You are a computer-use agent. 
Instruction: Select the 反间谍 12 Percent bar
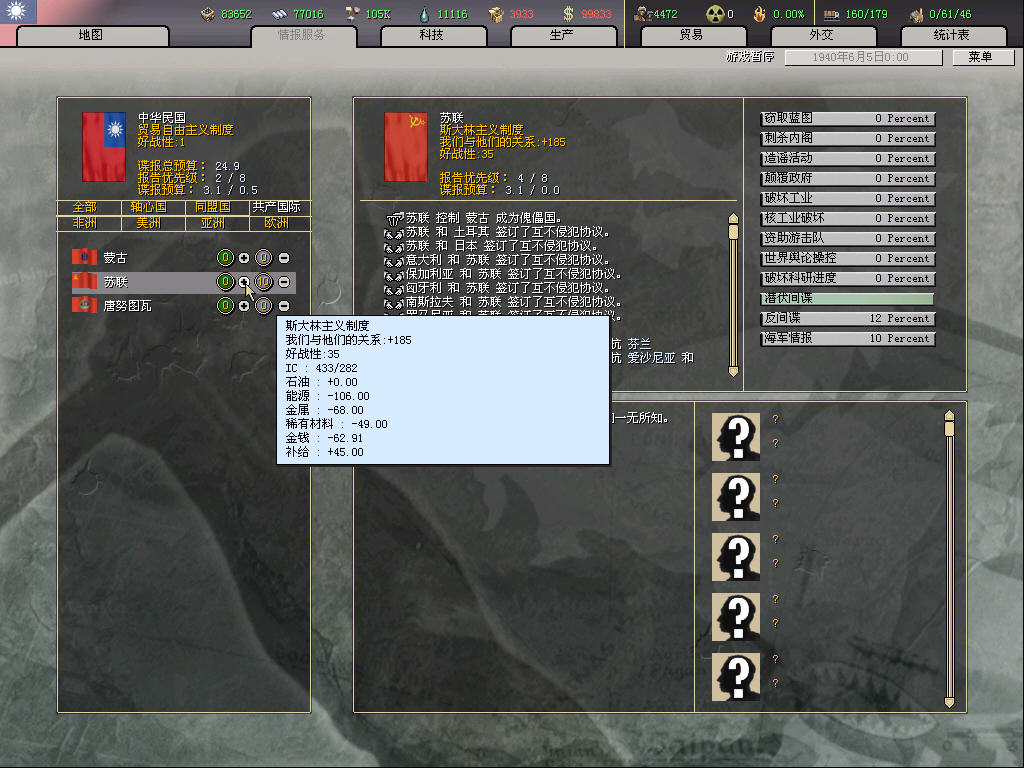tap(848, 319)
